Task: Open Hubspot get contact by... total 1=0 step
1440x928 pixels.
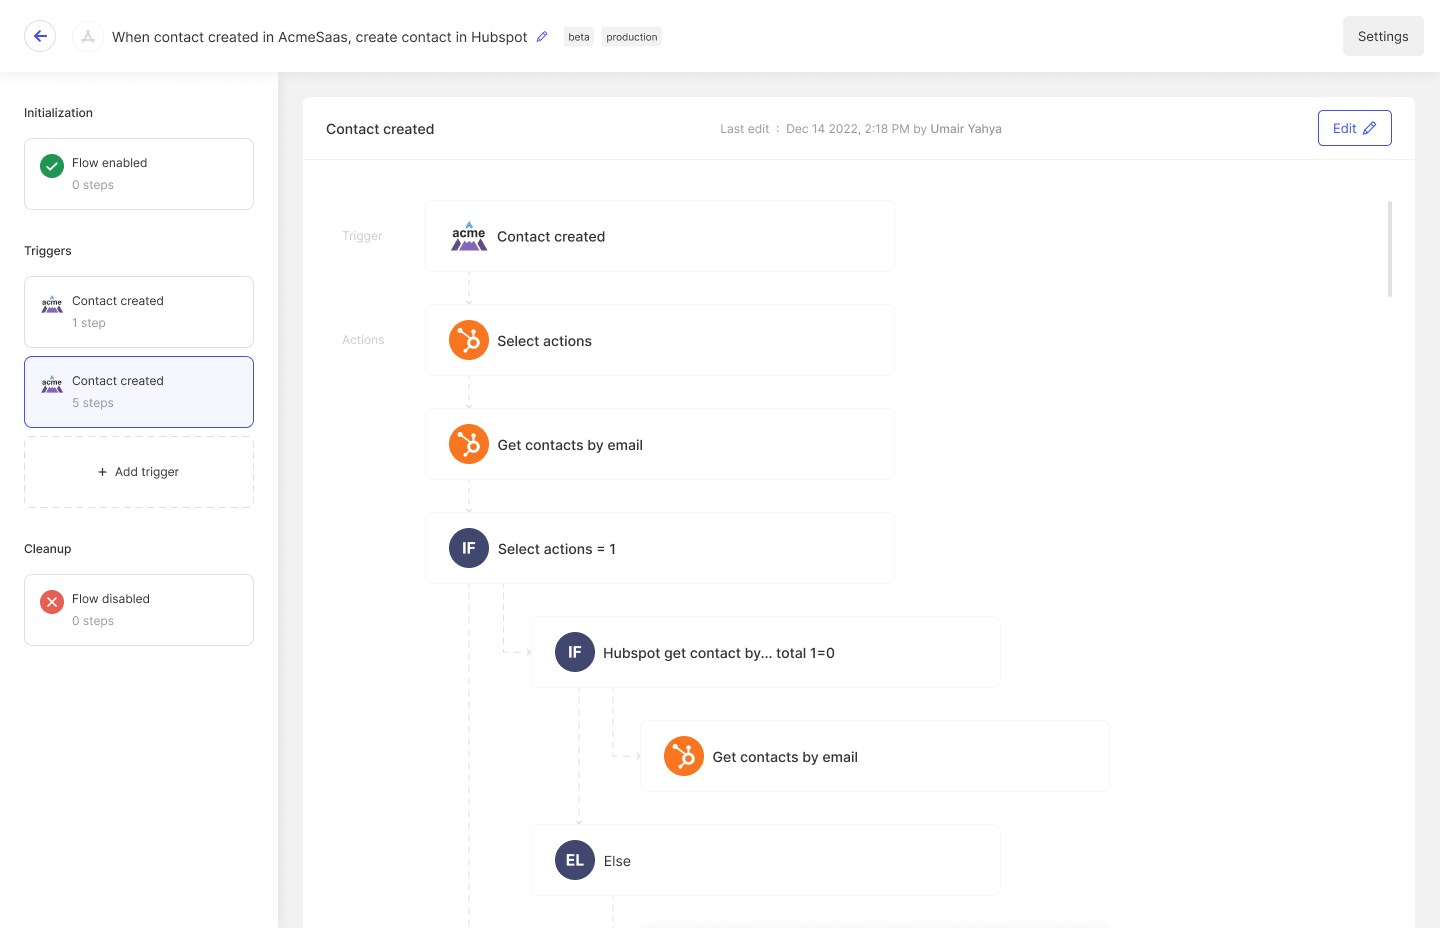Action: coord(766,652)
